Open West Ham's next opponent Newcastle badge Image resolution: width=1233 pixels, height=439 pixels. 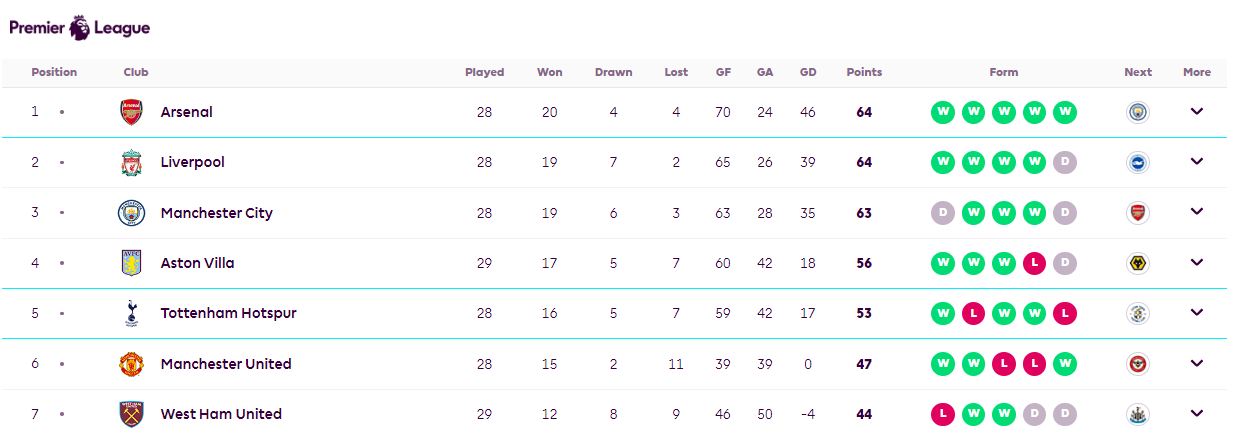pos(1138,414)
